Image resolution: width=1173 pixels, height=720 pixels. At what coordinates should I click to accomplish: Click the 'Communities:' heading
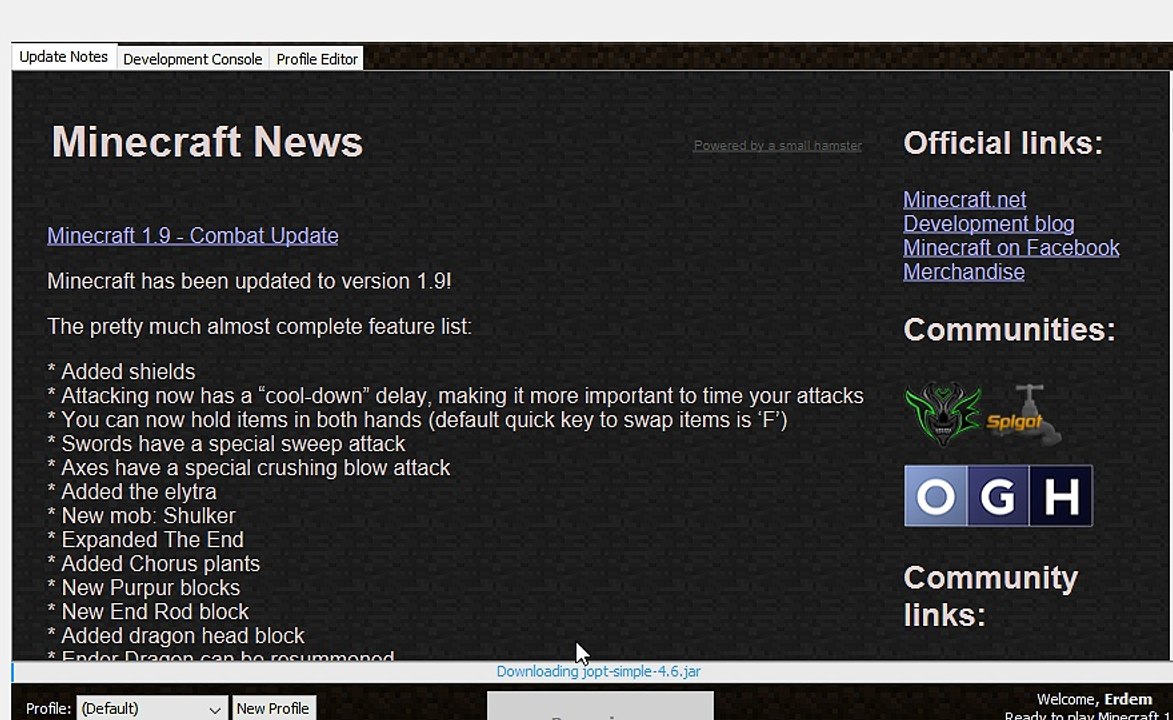(1009, 329)
